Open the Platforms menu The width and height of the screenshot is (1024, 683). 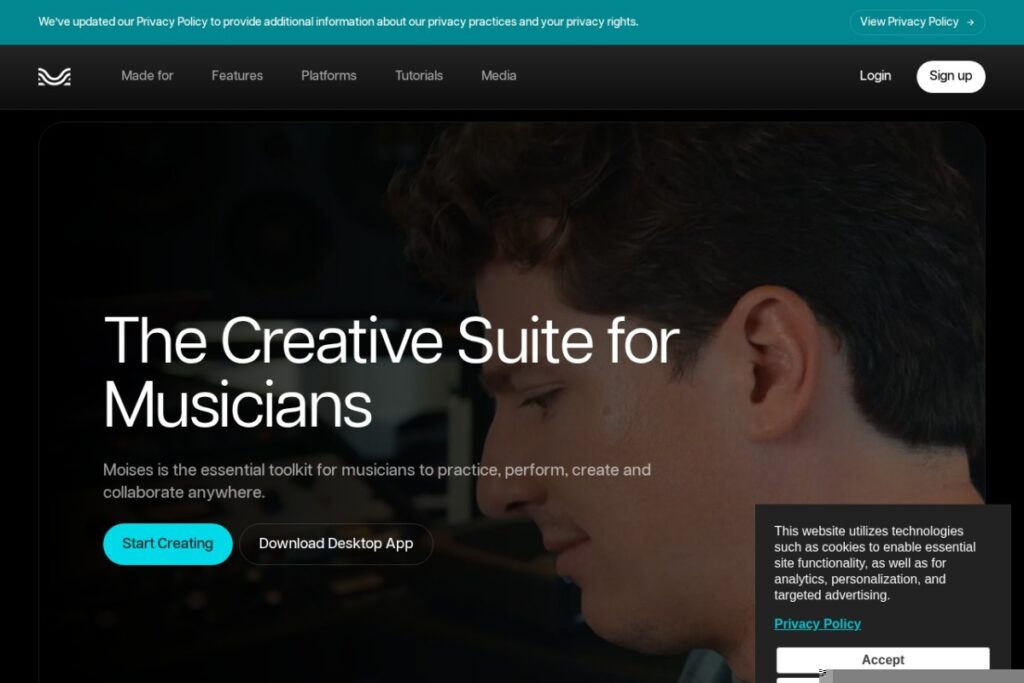pyautogui.click(x=328, y=76)
